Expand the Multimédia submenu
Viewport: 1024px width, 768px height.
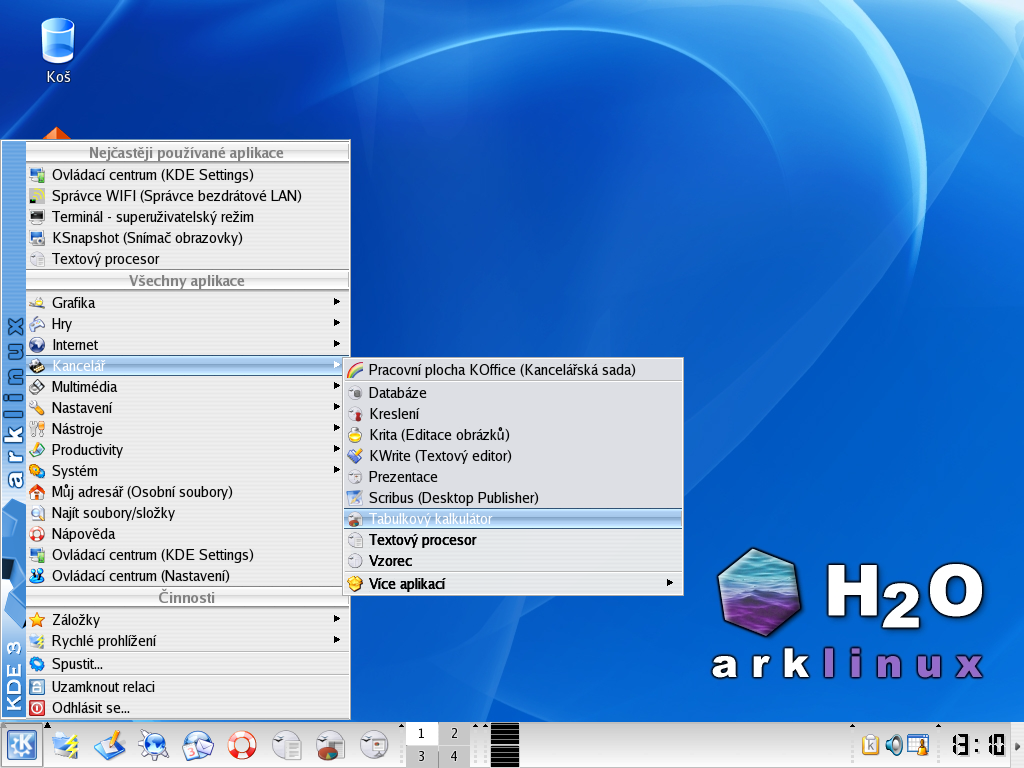coord(187,387)
